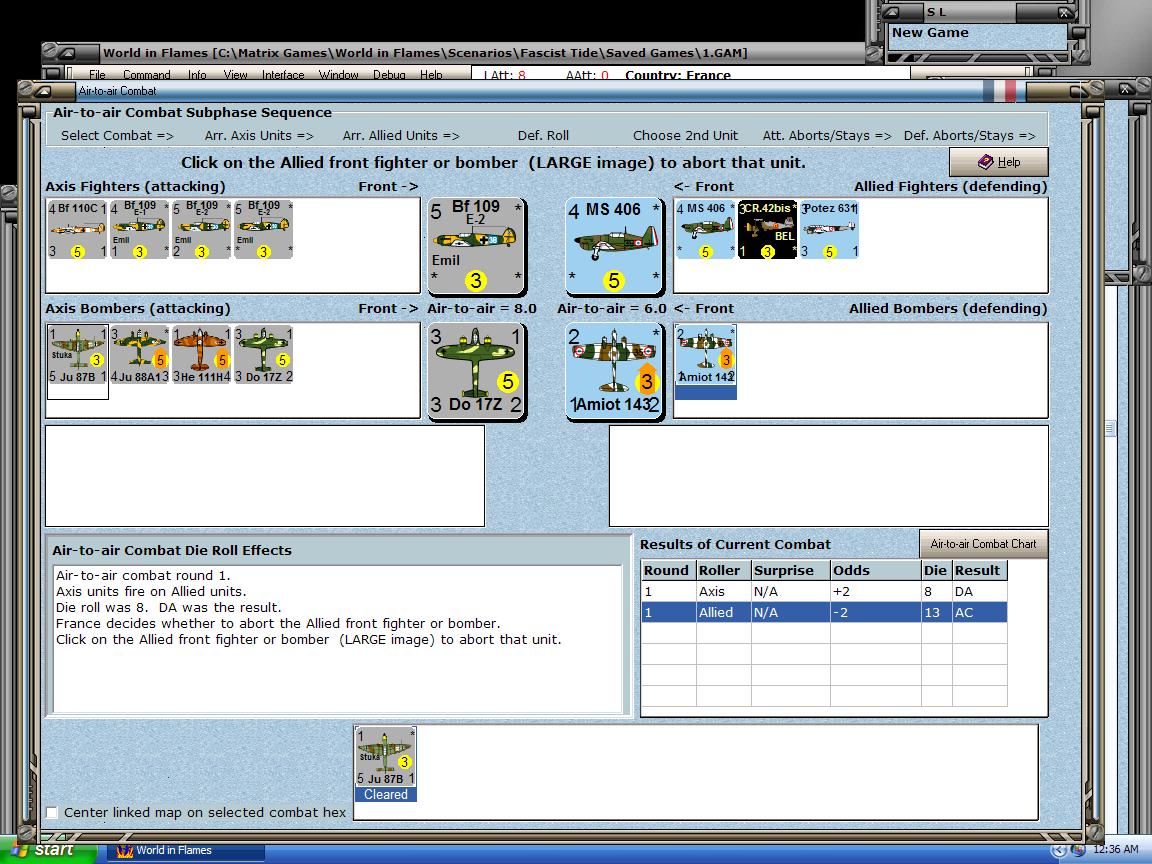The width and height of the screenshot is (1152, 864).
Task: Click the small Bf 109 E-1 fighter counter
Action: click(140, 229)
